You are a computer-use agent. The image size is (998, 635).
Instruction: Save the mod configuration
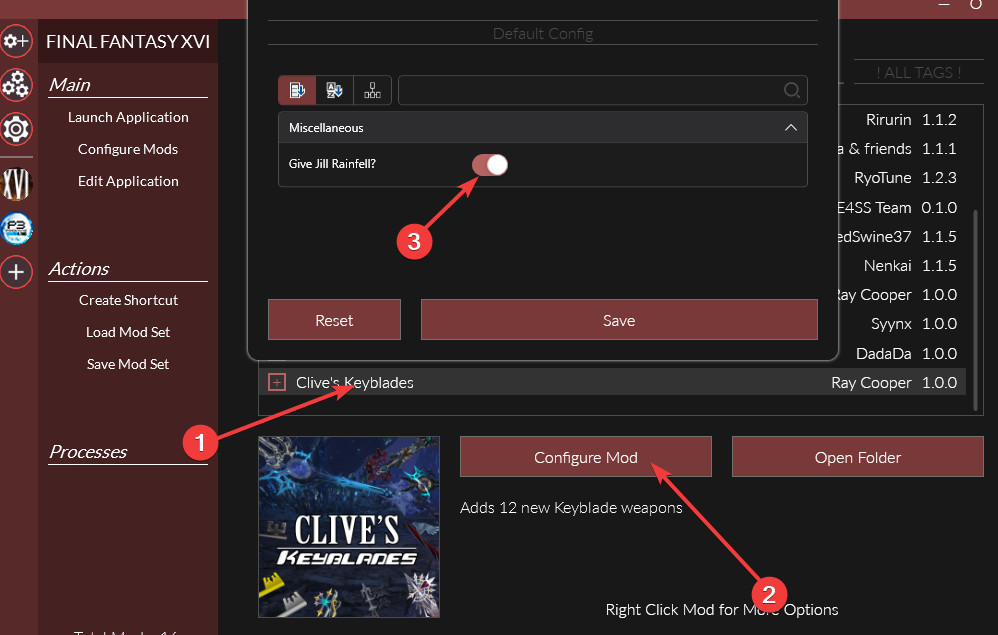[x=619, y=320]
